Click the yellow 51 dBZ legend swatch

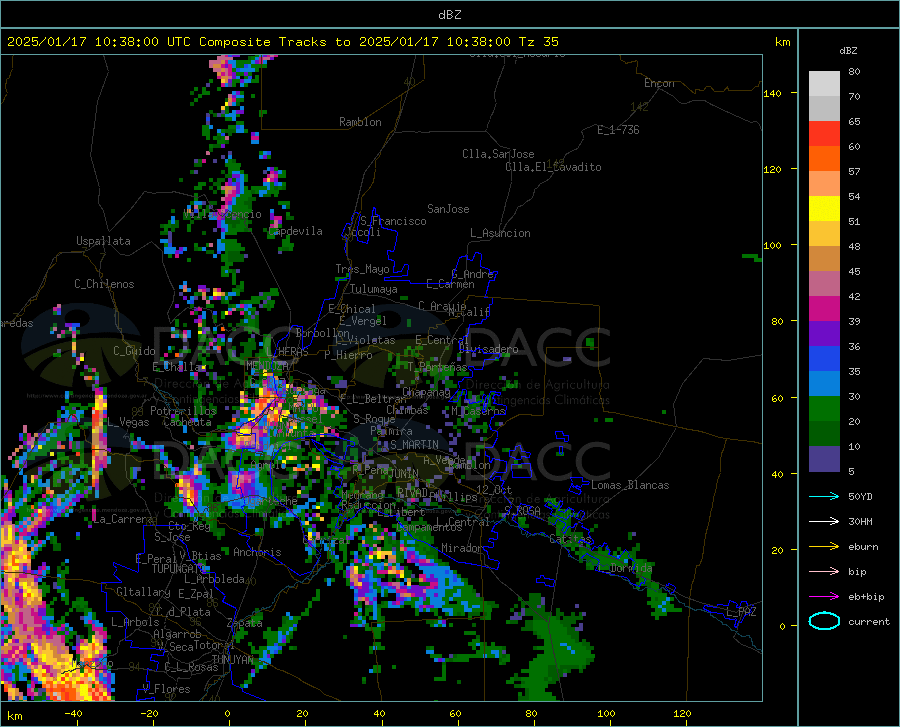824,209
